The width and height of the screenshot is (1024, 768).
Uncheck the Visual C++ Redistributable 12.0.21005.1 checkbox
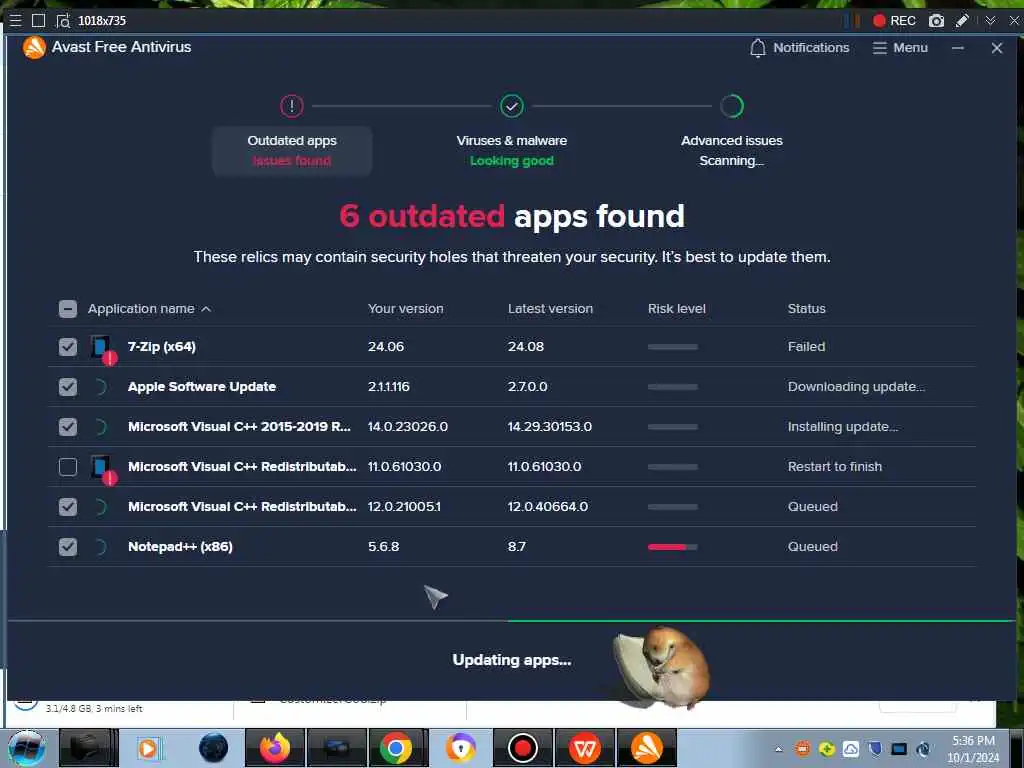68,507
